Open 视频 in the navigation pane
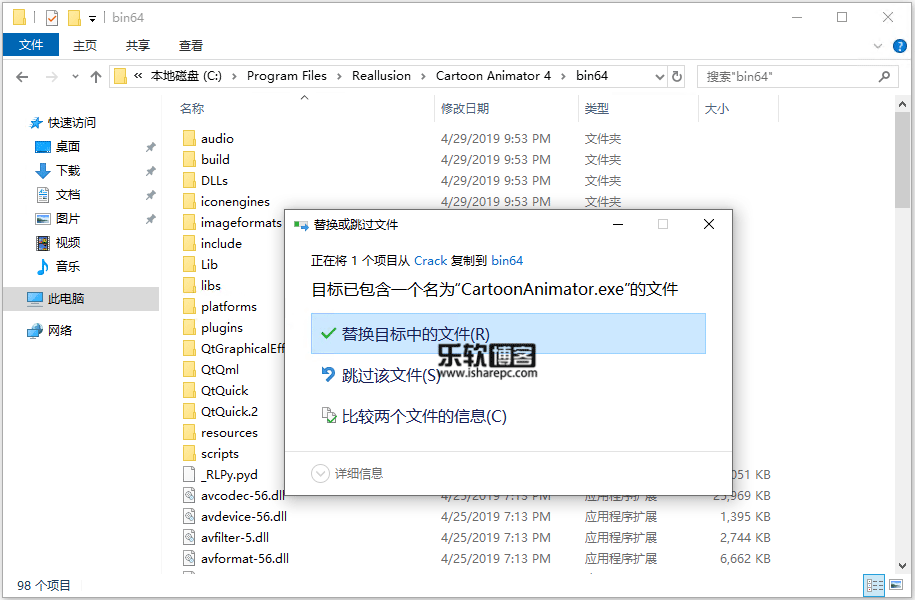915x600 pixels. click(68, 242)
